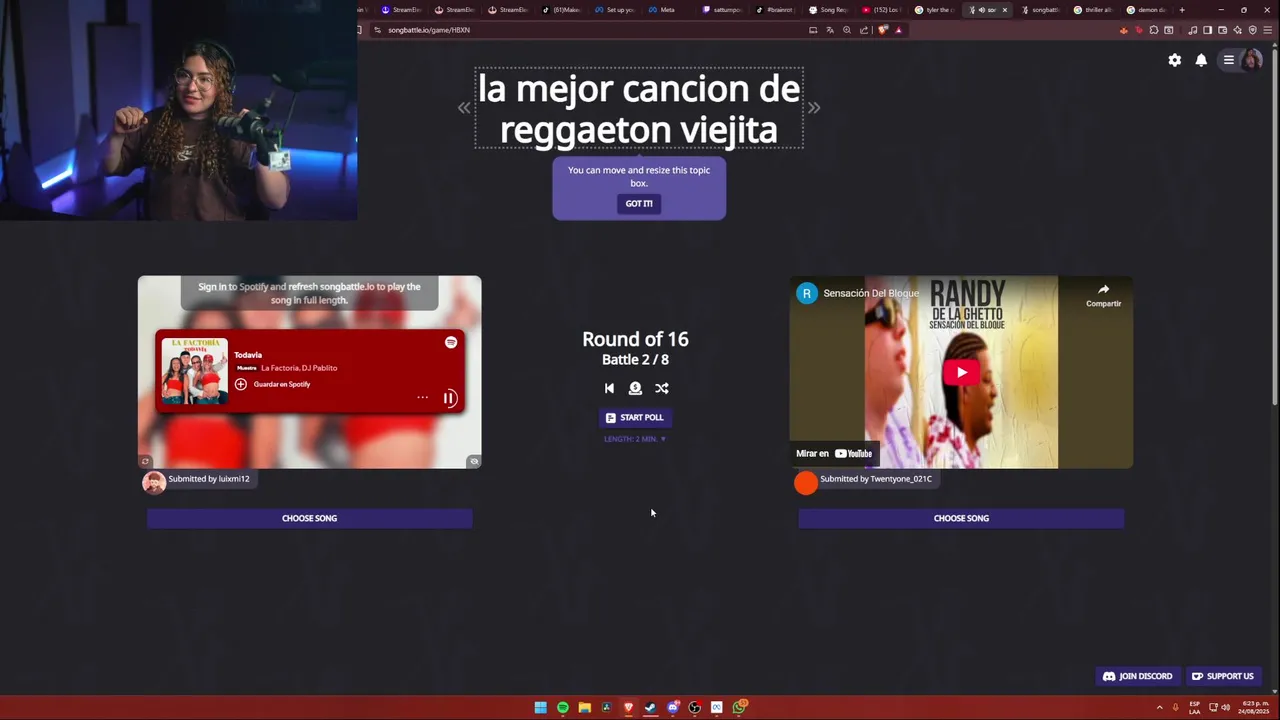Screen dimensions: 1280x720
Task: Open the Todavia song title link
Action: coord(248,355)
